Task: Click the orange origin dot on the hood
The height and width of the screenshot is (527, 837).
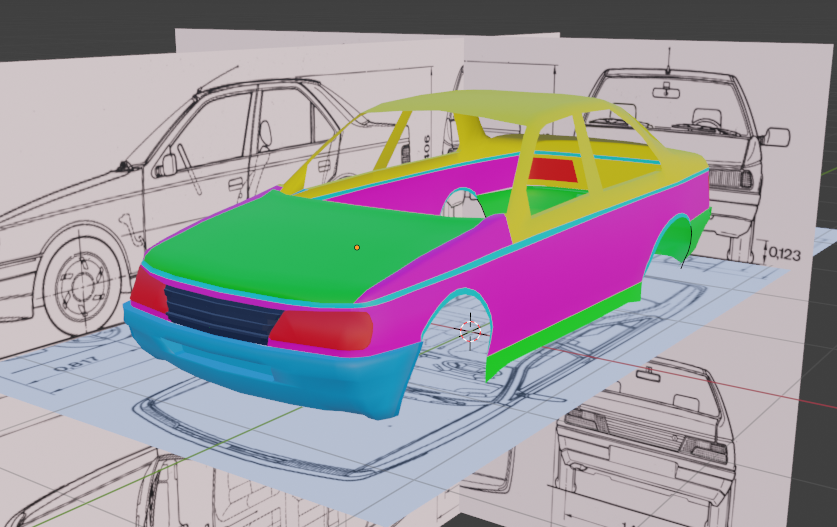Action: pyautogui.click(x=357, y=247)
